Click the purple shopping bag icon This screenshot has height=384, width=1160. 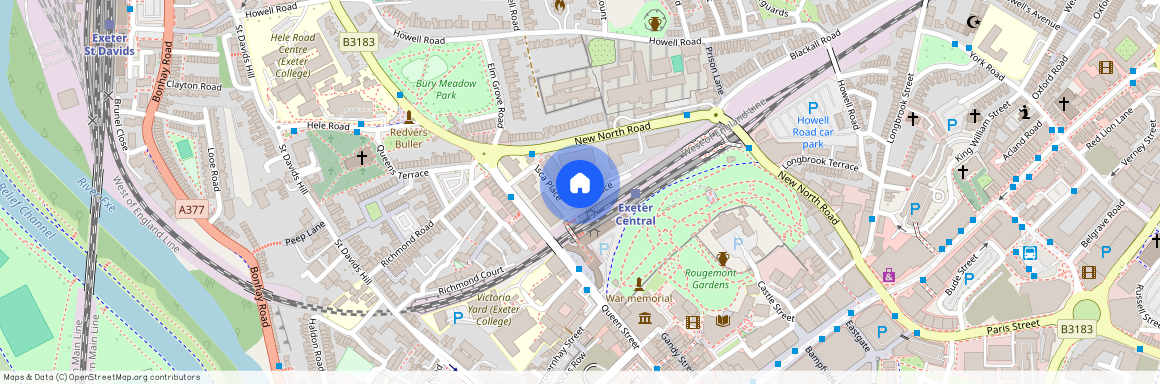[x=888, y=276]
